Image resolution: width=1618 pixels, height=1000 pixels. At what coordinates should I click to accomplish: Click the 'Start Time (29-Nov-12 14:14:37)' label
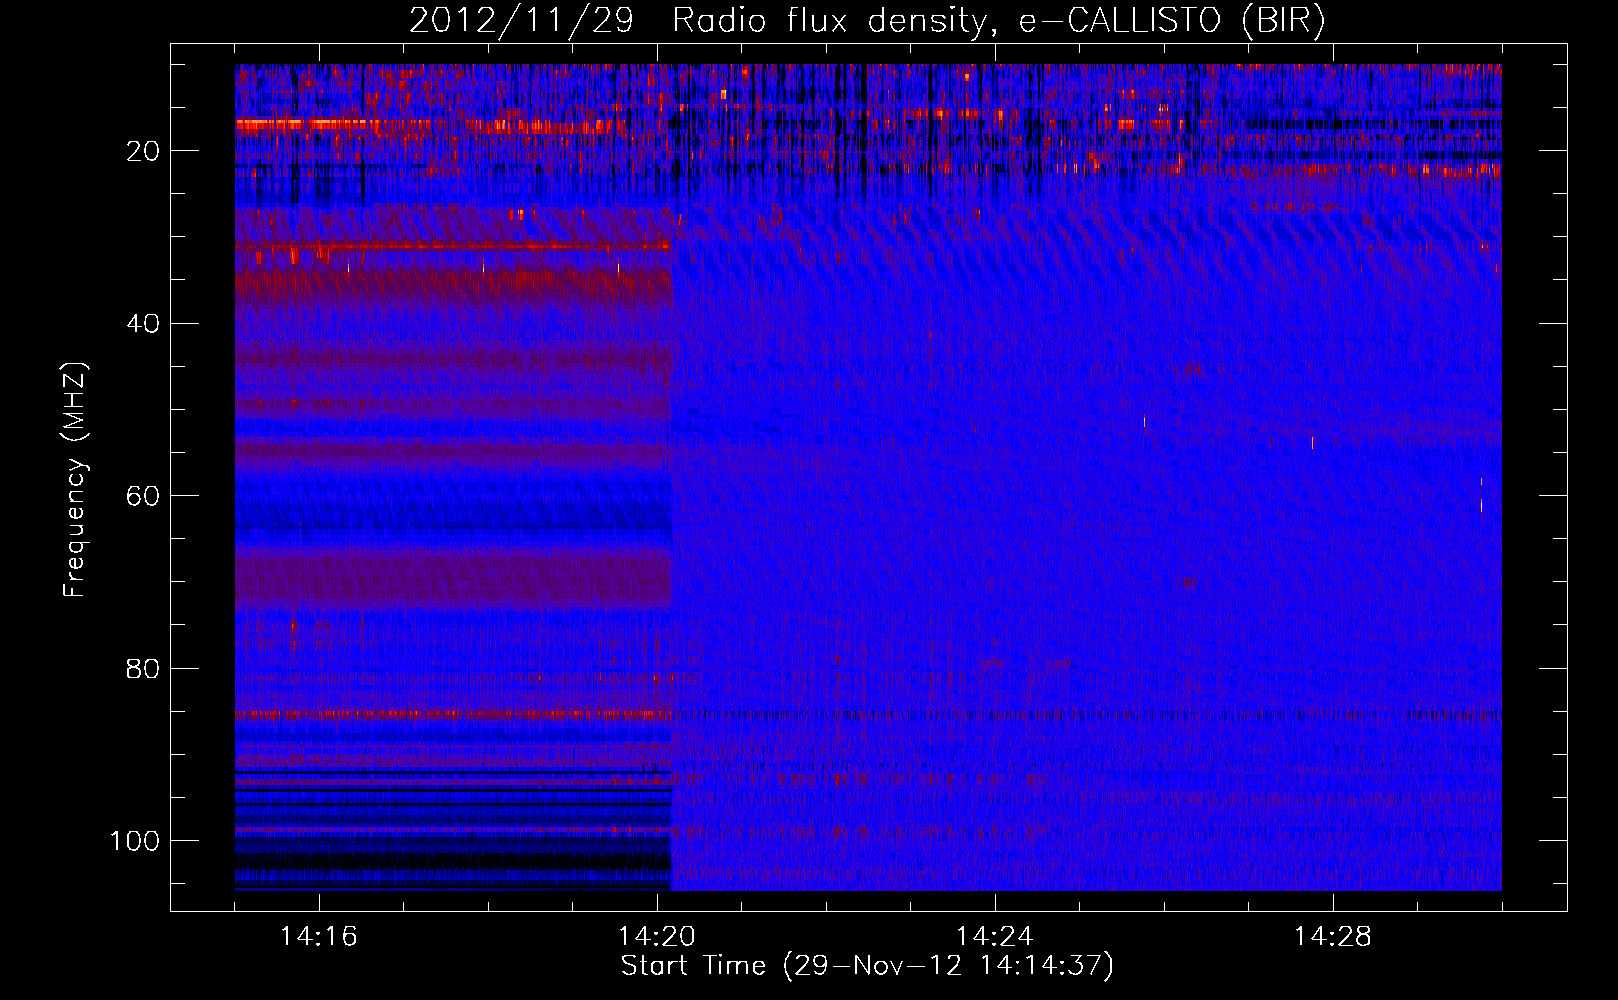click(x=867, y=966)
